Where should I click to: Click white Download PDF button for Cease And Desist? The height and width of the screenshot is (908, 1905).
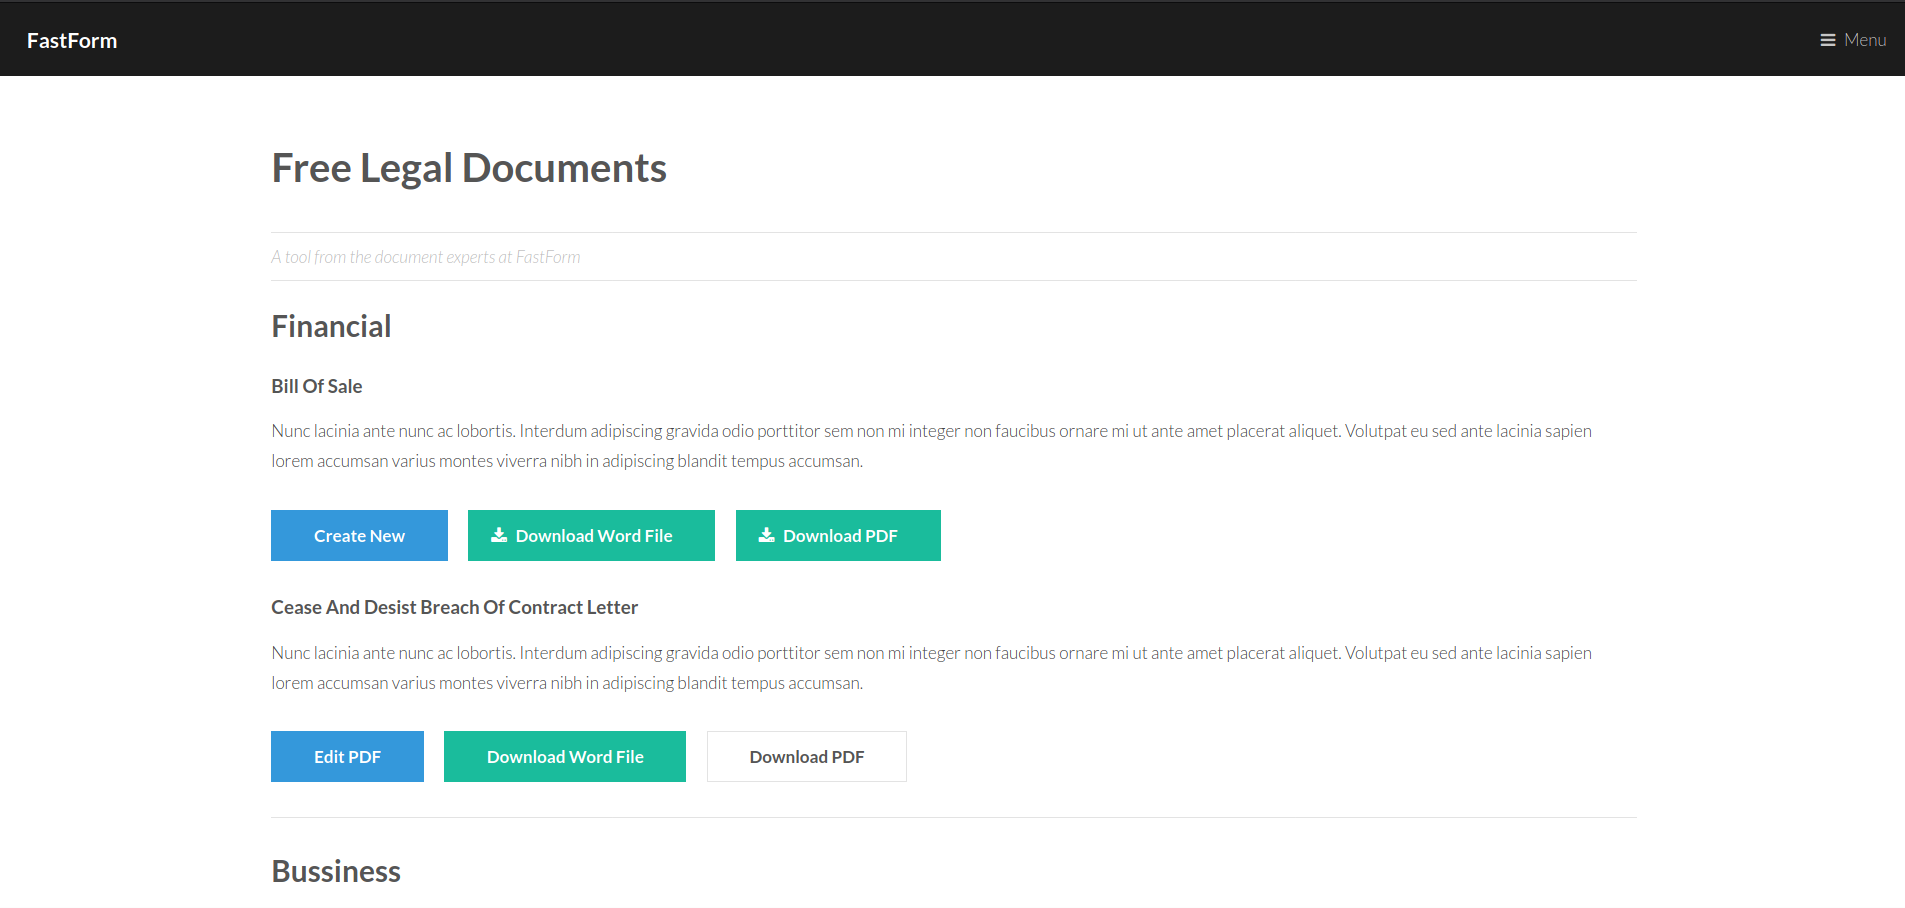(x=807, y=757)
